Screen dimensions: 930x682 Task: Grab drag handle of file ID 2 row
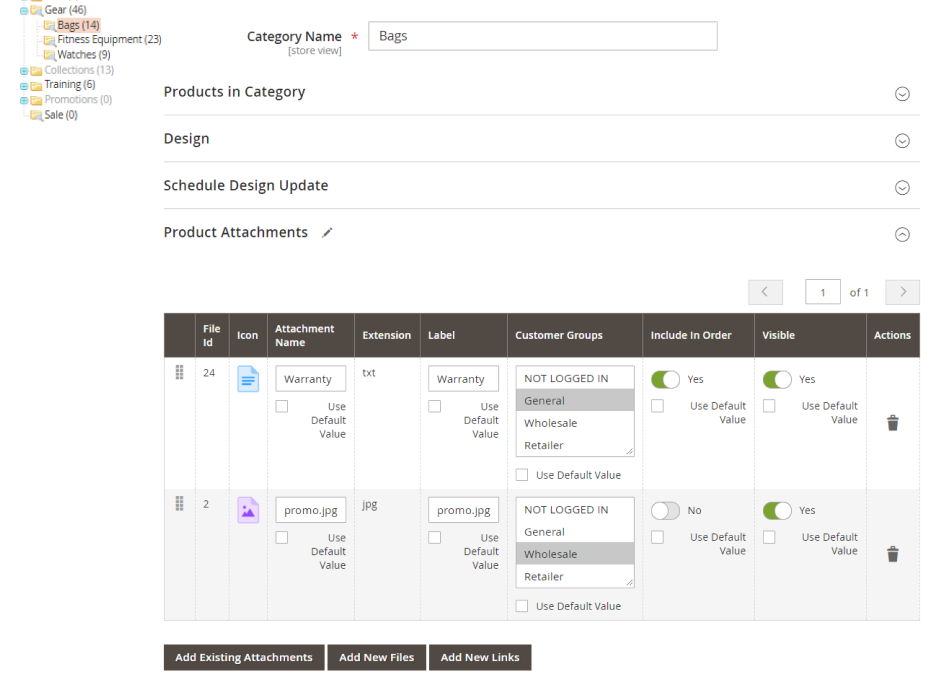tap(180, 503)
